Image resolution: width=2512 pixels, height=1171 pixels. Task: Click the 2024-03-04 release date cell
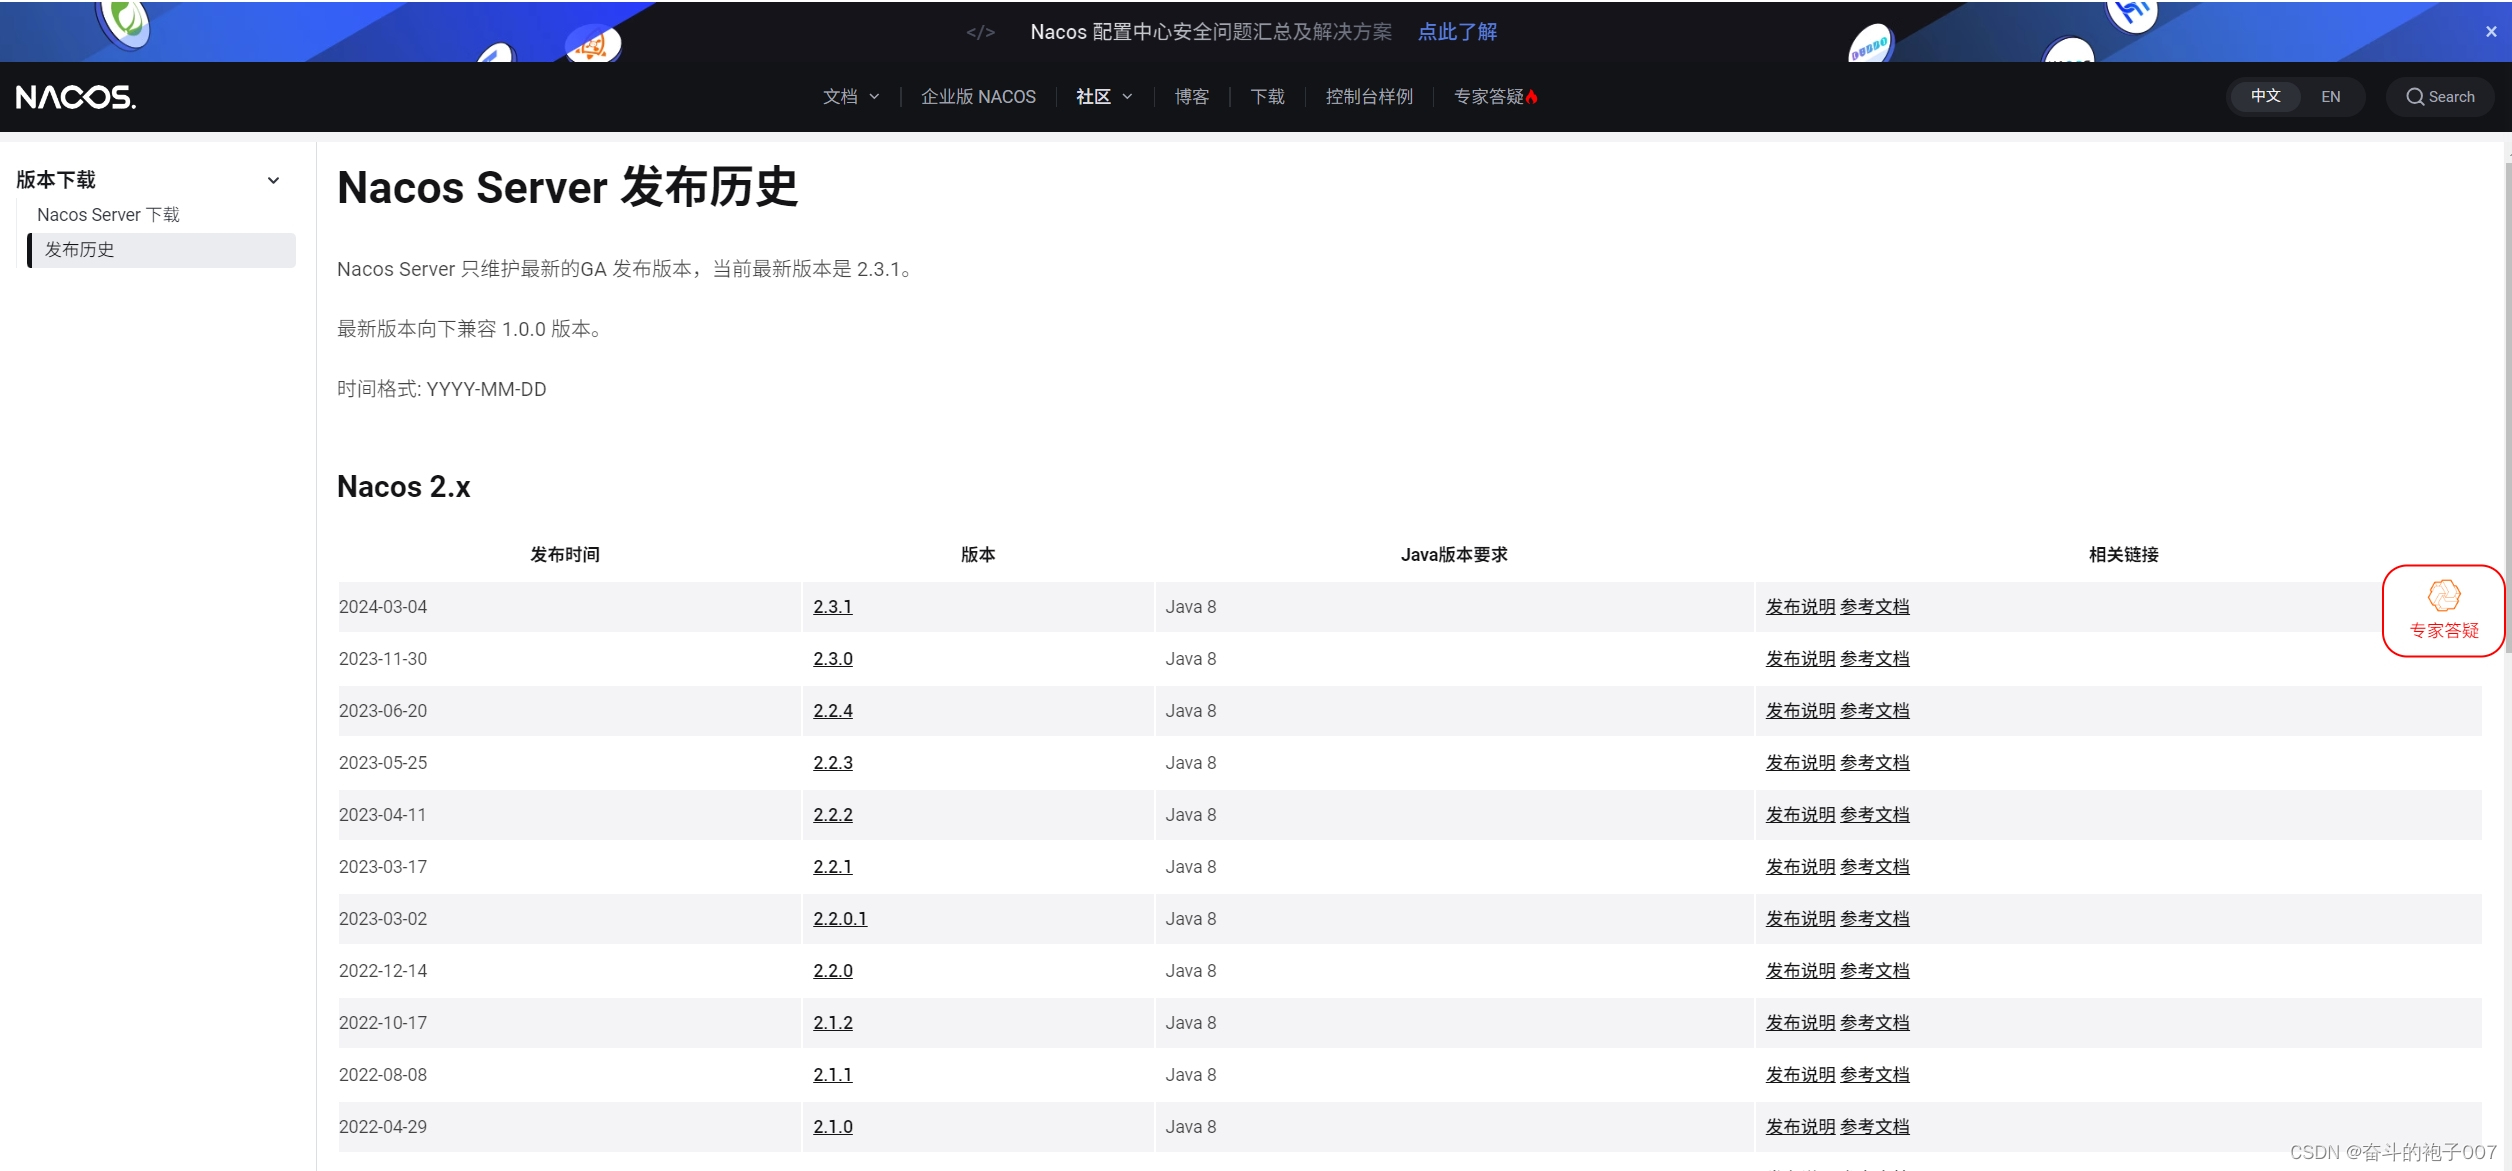[x=569, y=607]
